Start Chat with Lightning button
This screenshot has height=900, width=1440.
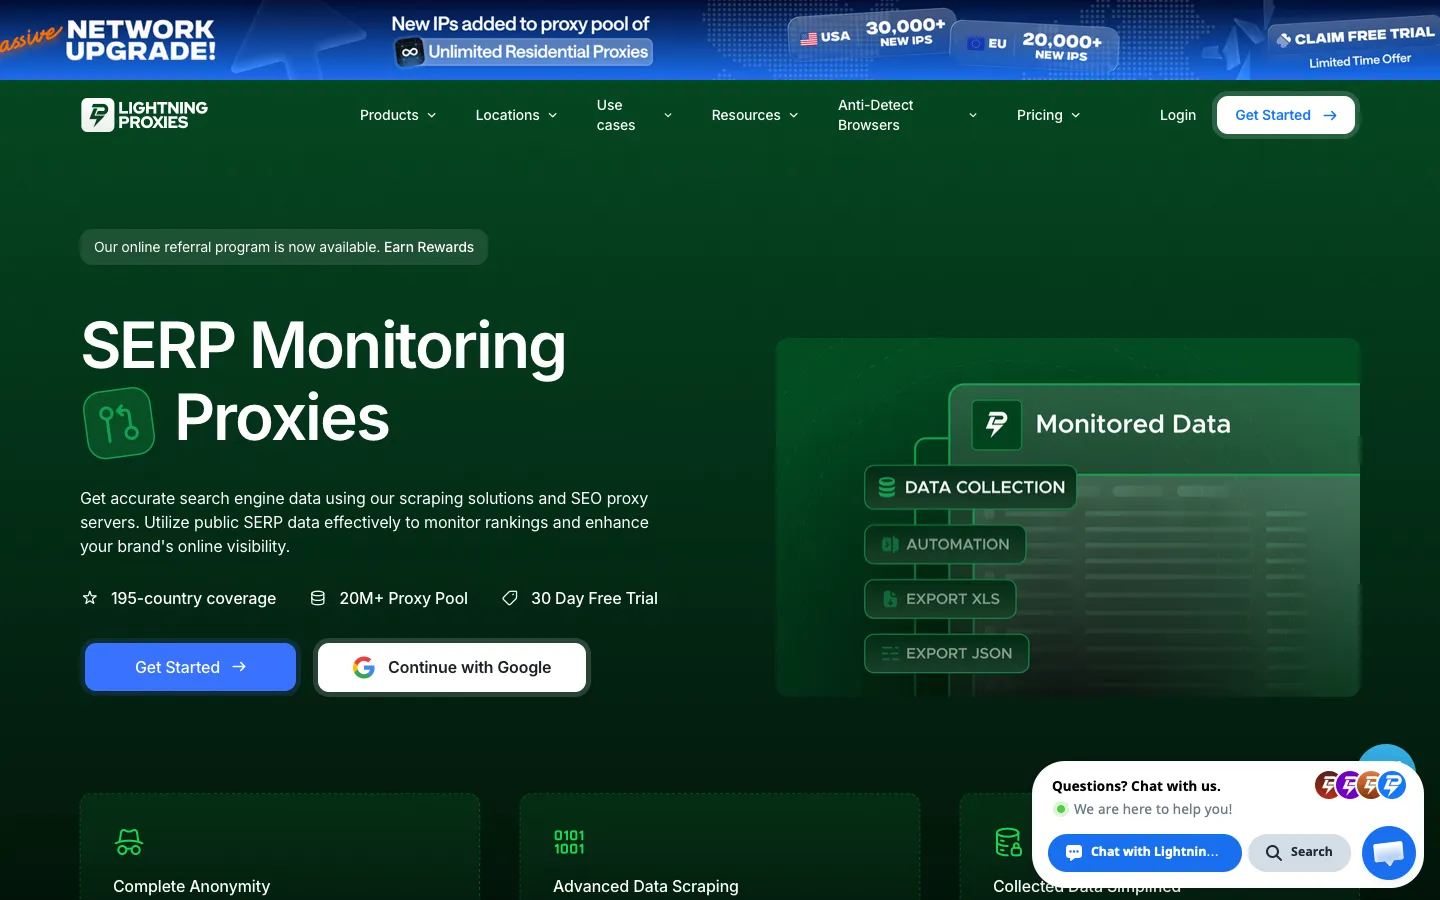click(1145, 852)
